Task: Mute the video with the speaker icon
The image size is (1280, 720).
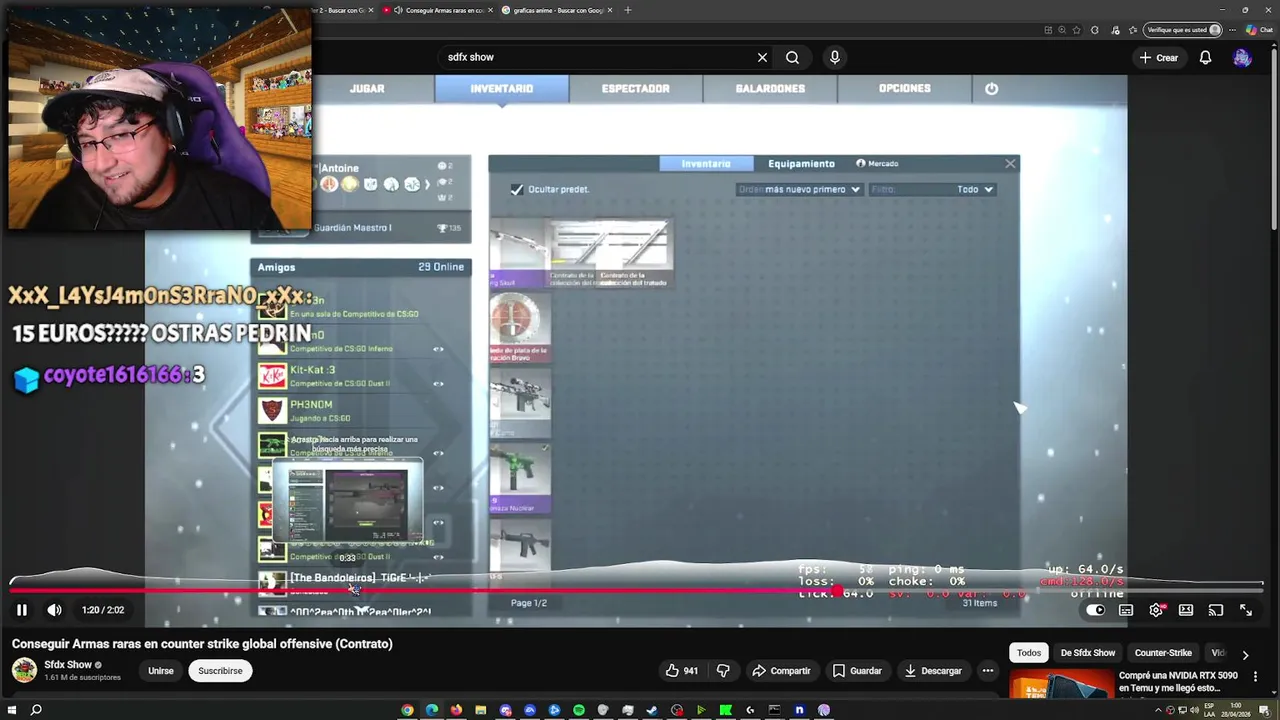Action: tap(54, 610)
